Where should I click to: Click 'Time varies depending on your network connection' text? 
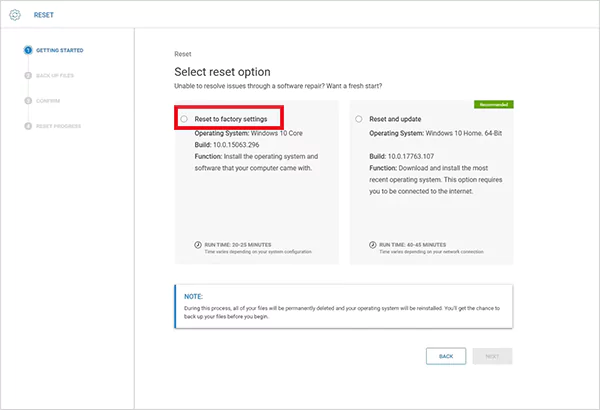(x=432, y=252)
